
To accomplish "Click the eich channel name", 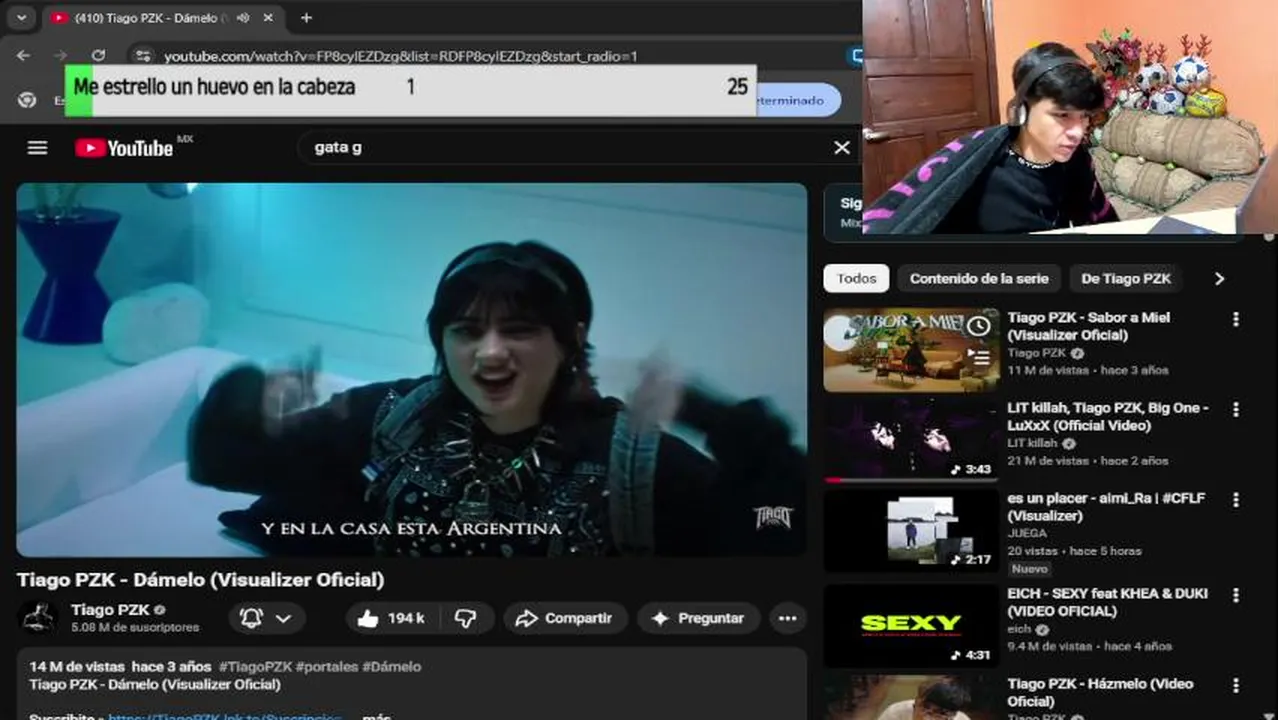I will (x=1019, y=630).
